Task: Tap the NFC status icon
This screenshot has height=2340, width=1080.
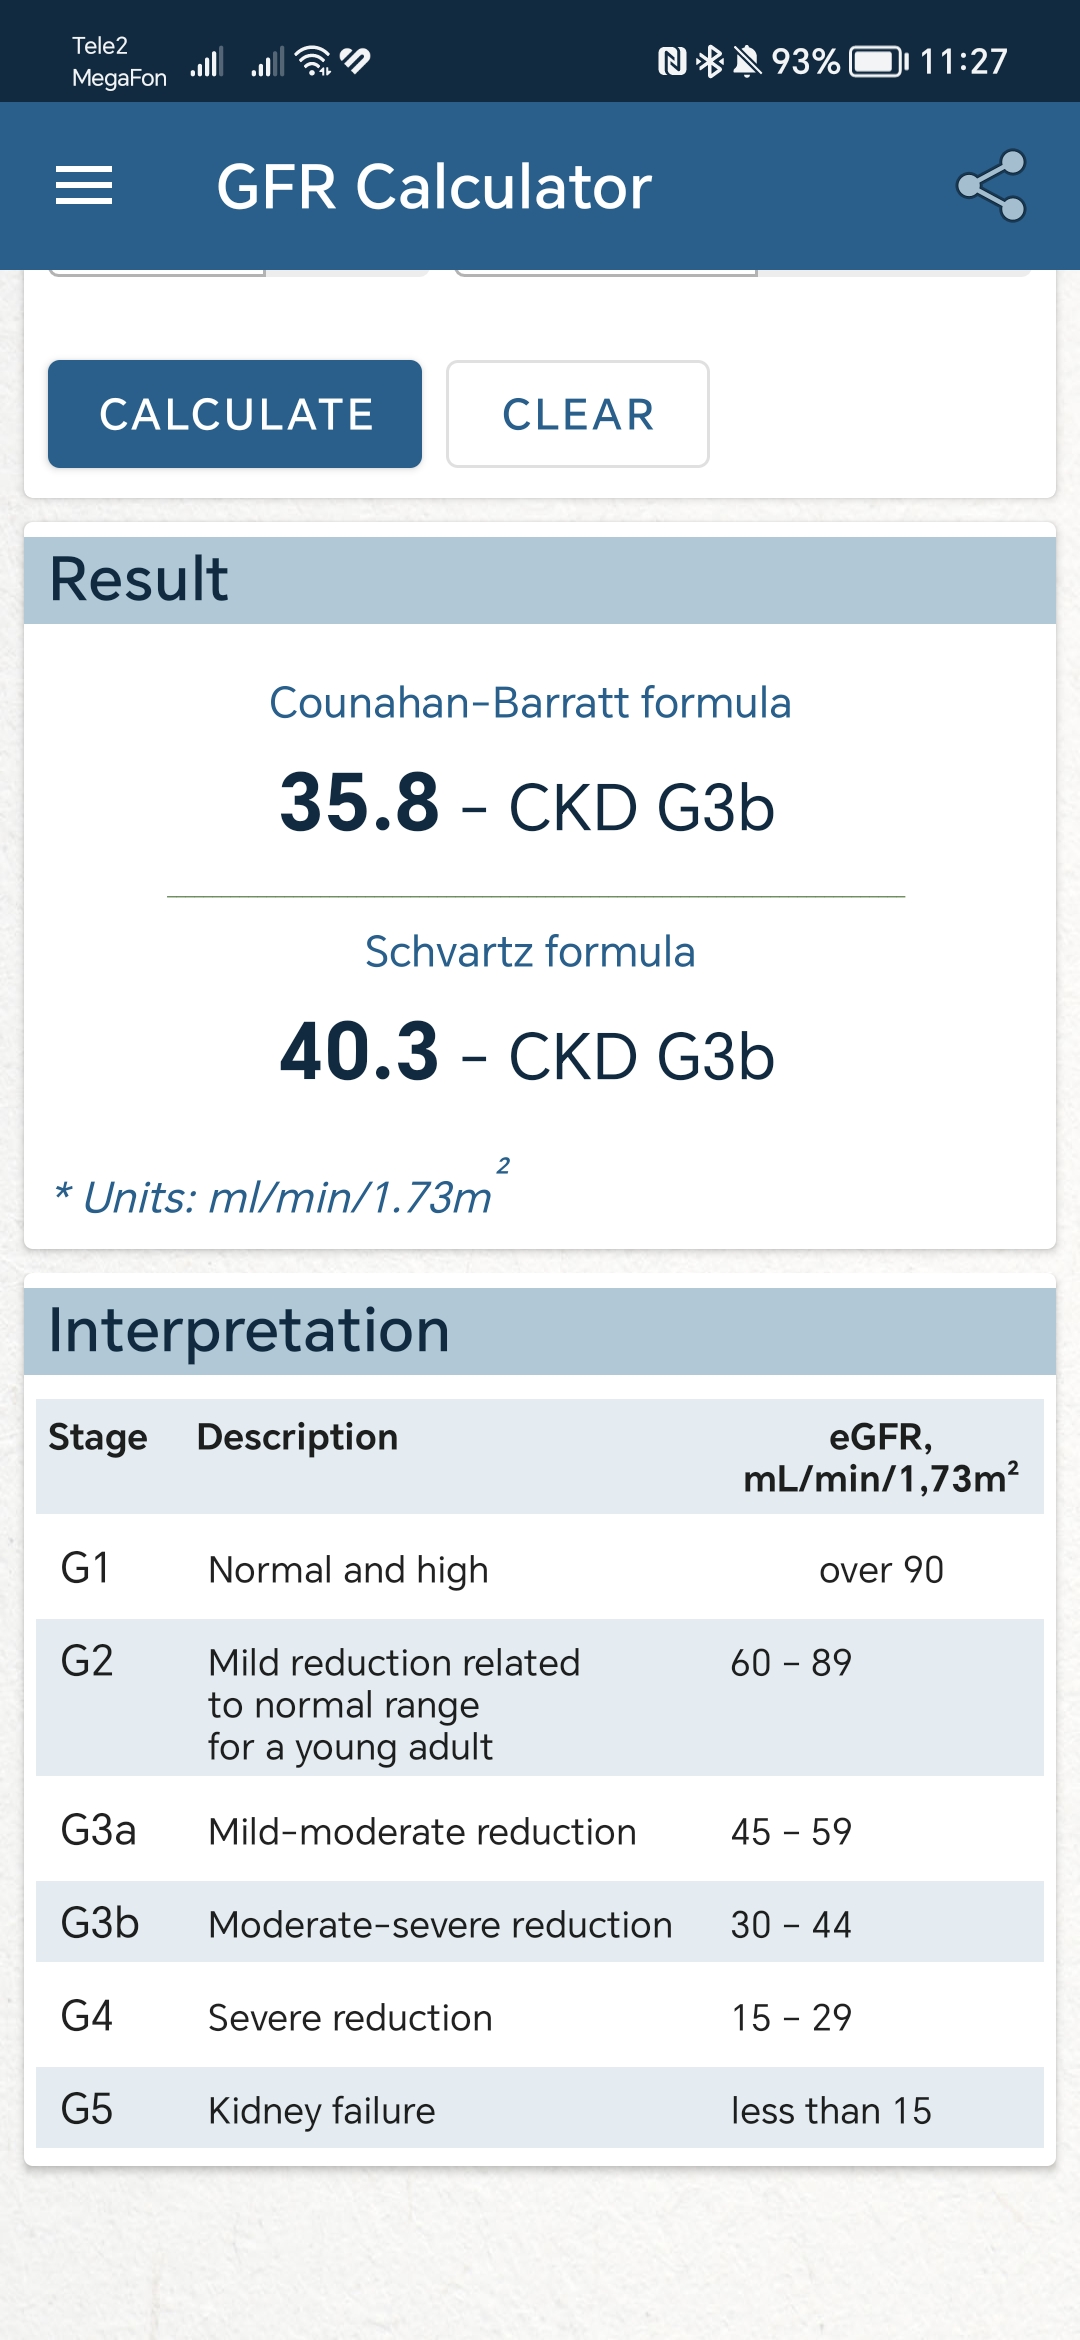Action: pyautogui.click(x=672, y=62)
